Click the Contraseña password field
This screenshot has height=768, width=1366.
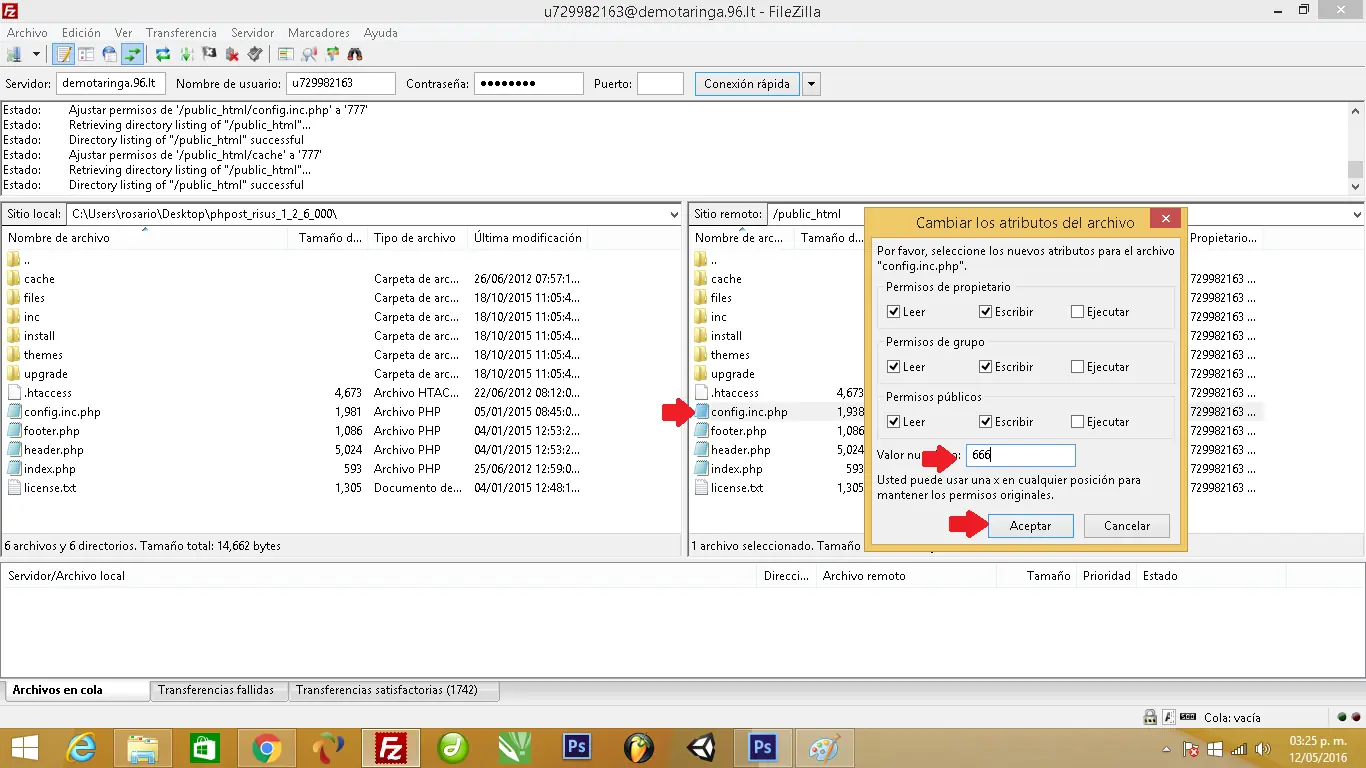[529, 84]
